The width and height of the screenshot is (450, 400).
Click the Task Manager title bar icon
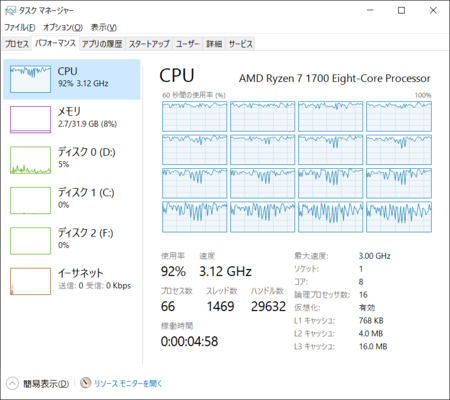tap(10, 11)
